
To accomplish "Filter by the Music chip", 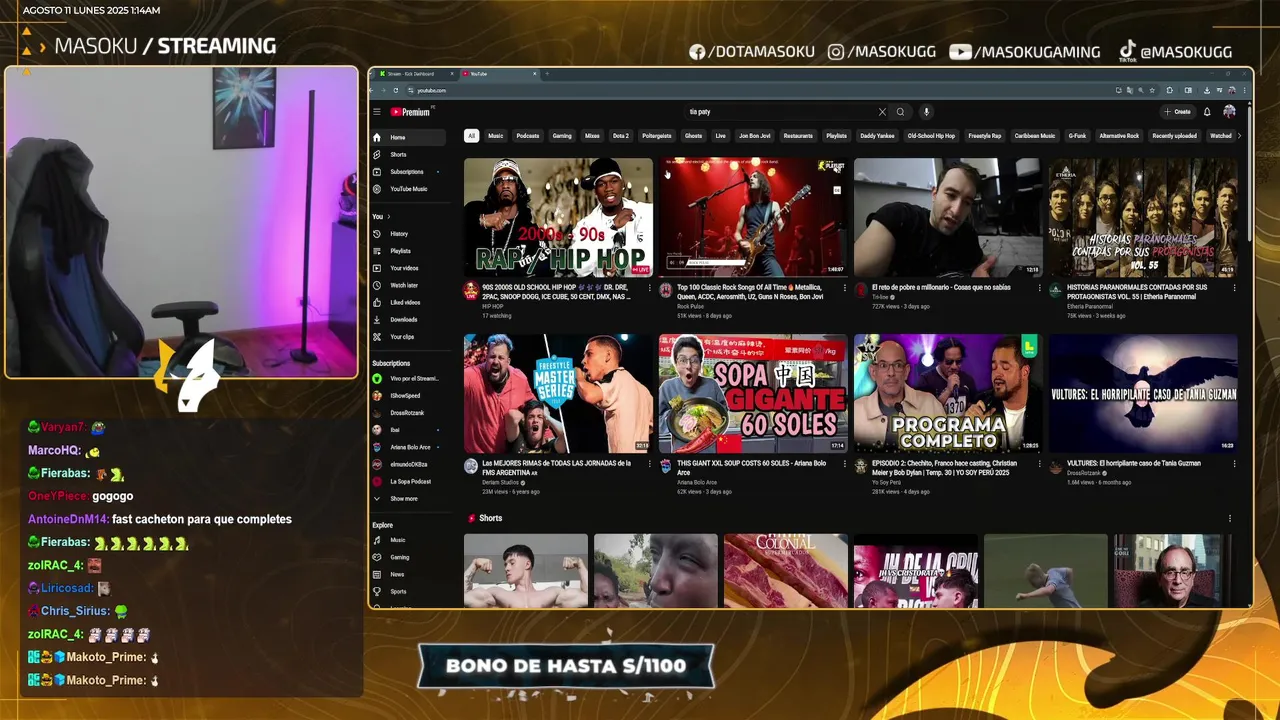I will pos(495,136).
